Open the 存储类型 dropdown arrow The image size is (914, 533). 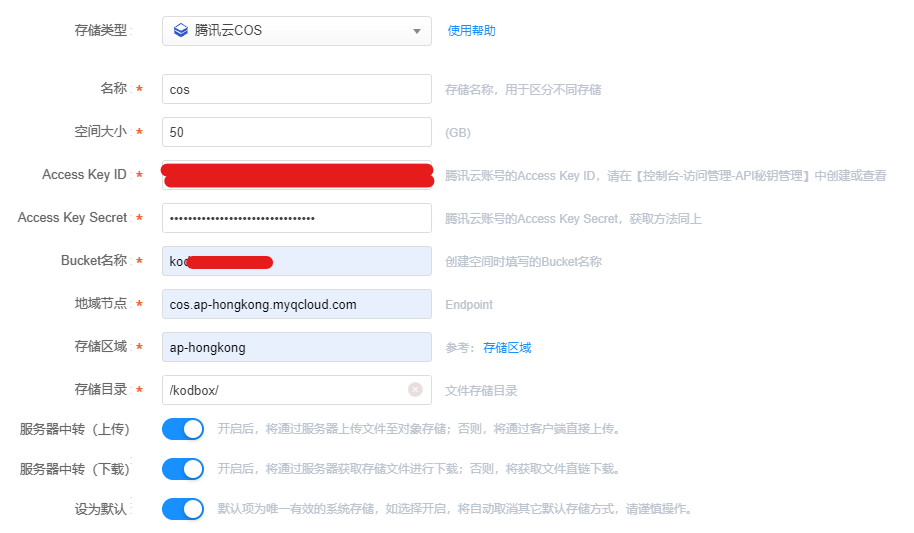416,31
